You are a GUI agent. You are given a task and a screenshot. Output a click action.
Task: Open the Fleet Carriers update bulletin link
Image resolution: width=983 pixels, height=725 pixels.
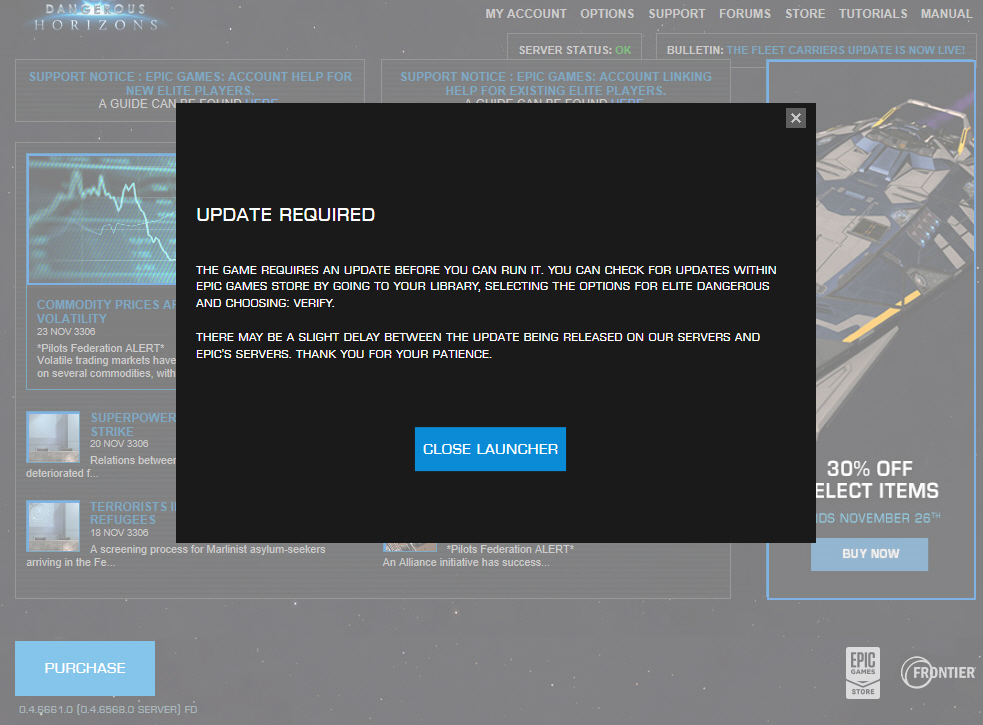point(845,50)
